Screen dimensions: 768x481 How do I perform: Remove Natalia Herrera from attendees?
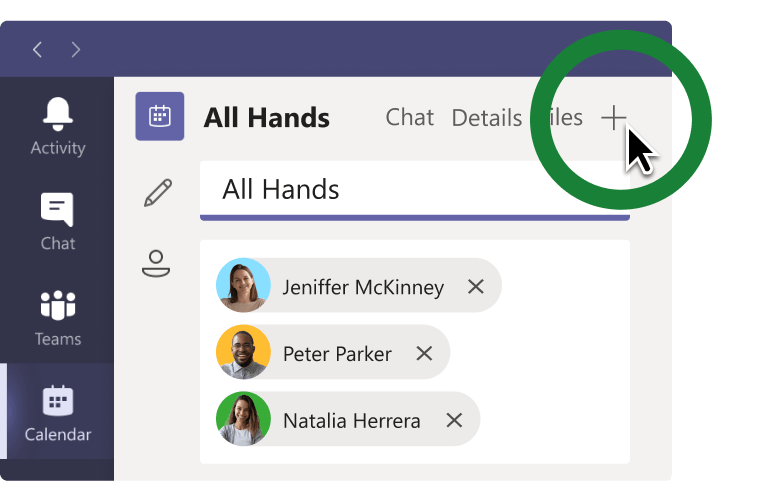click(x=454, y=420)
